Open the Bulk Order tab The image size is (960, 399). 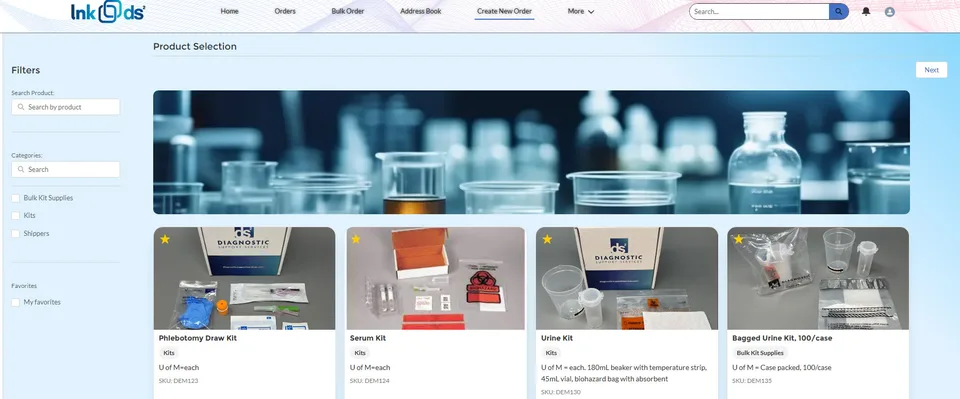pyautogui.click(x=348, y=12)
